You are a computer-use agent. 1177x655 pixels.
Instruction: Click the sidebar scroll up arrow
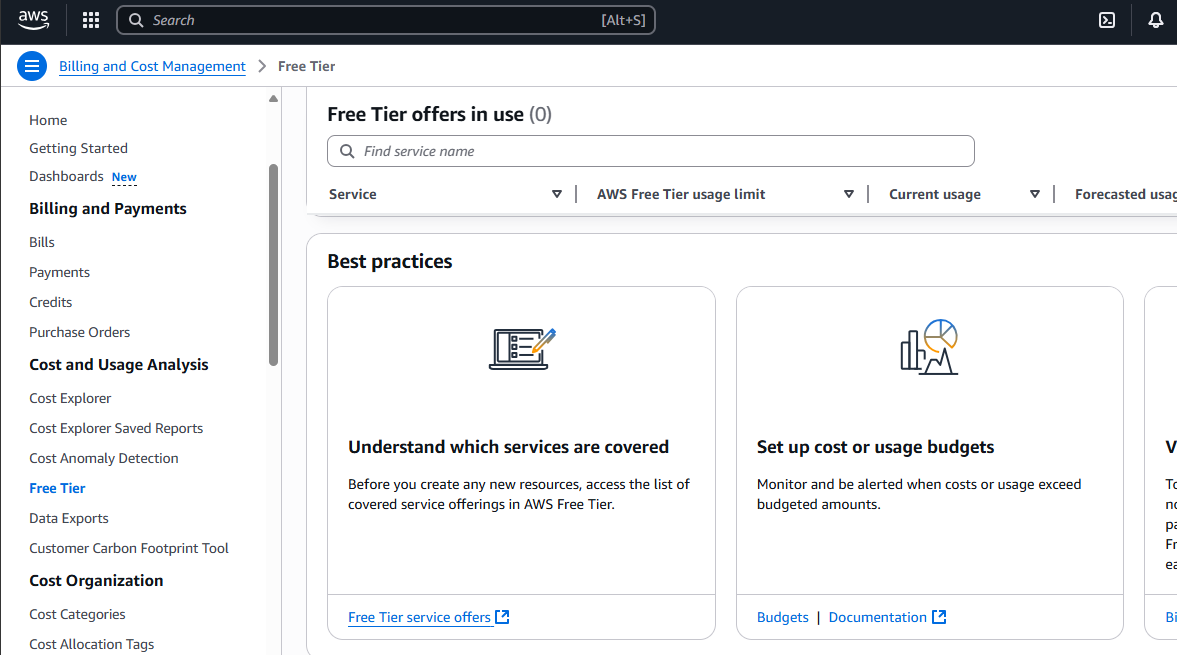(273, 98)
